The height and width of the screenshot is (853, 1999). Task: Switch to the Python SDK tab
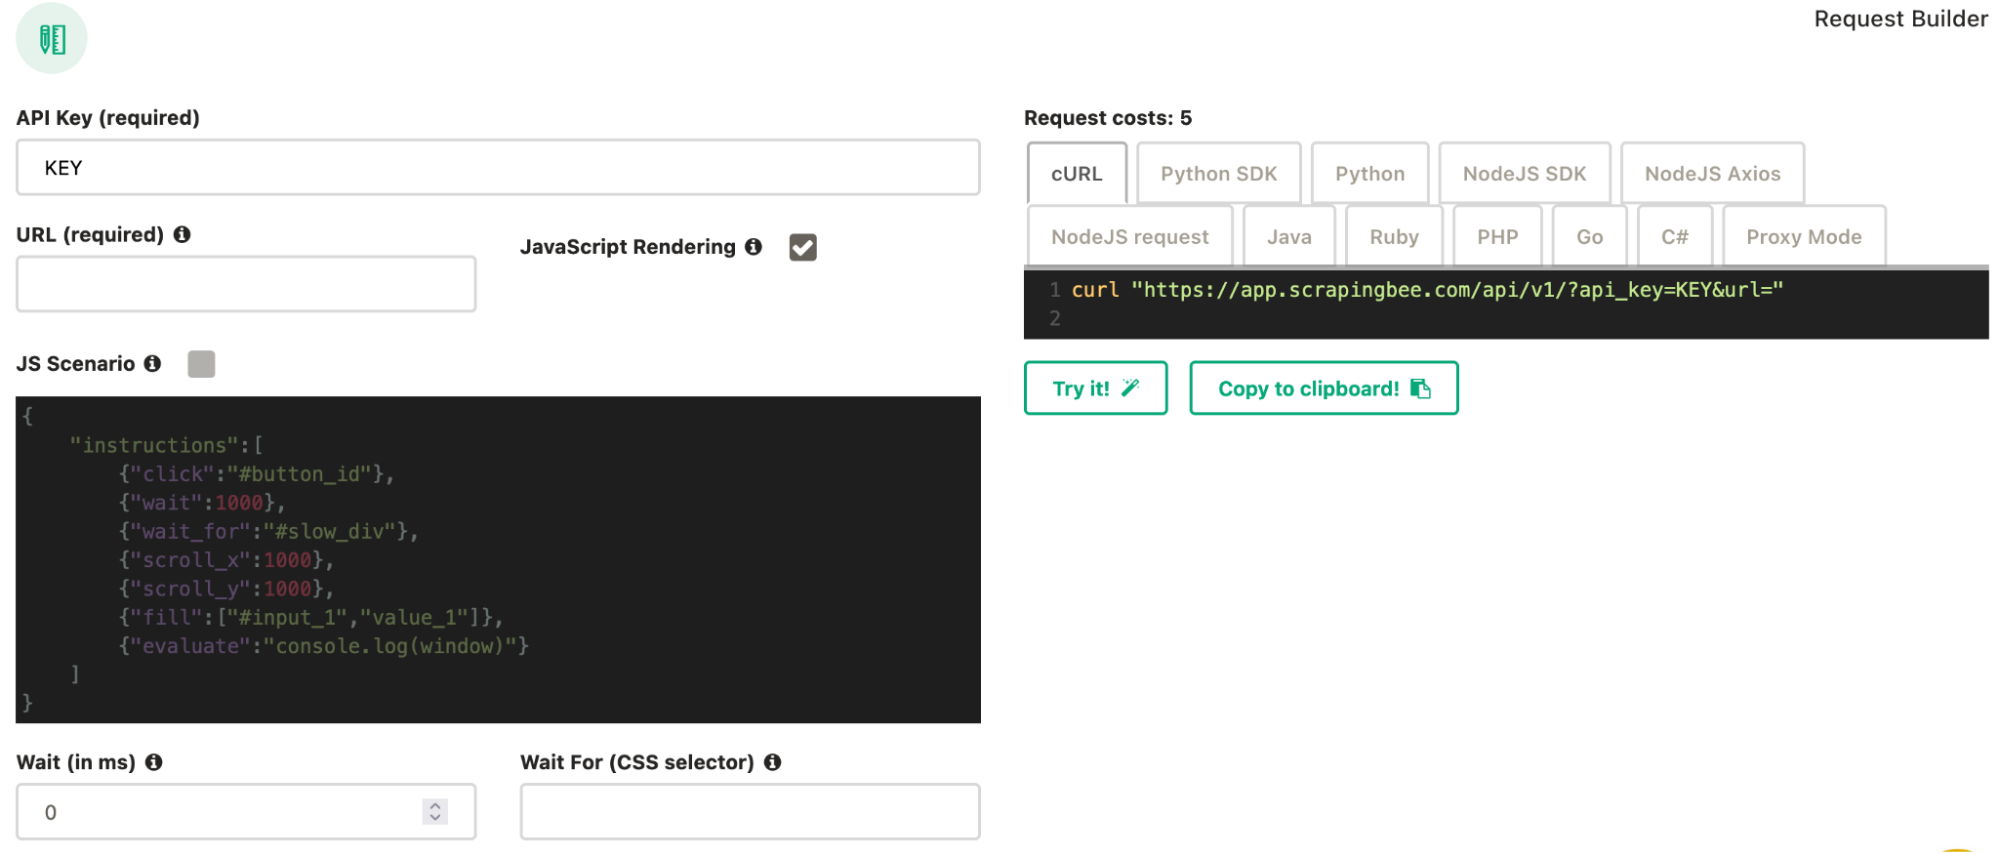point(1218,174)
